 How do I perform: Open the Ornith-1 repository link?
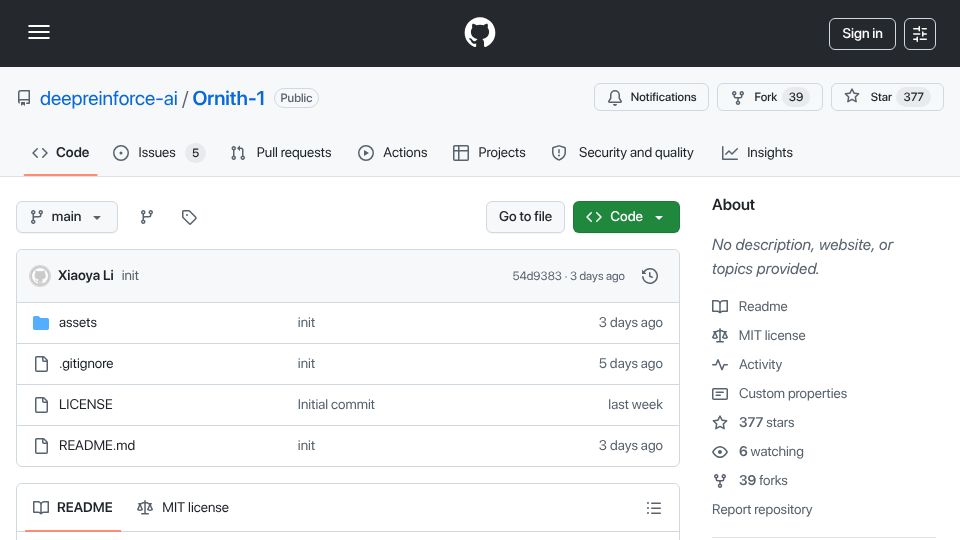pos(228,98)
